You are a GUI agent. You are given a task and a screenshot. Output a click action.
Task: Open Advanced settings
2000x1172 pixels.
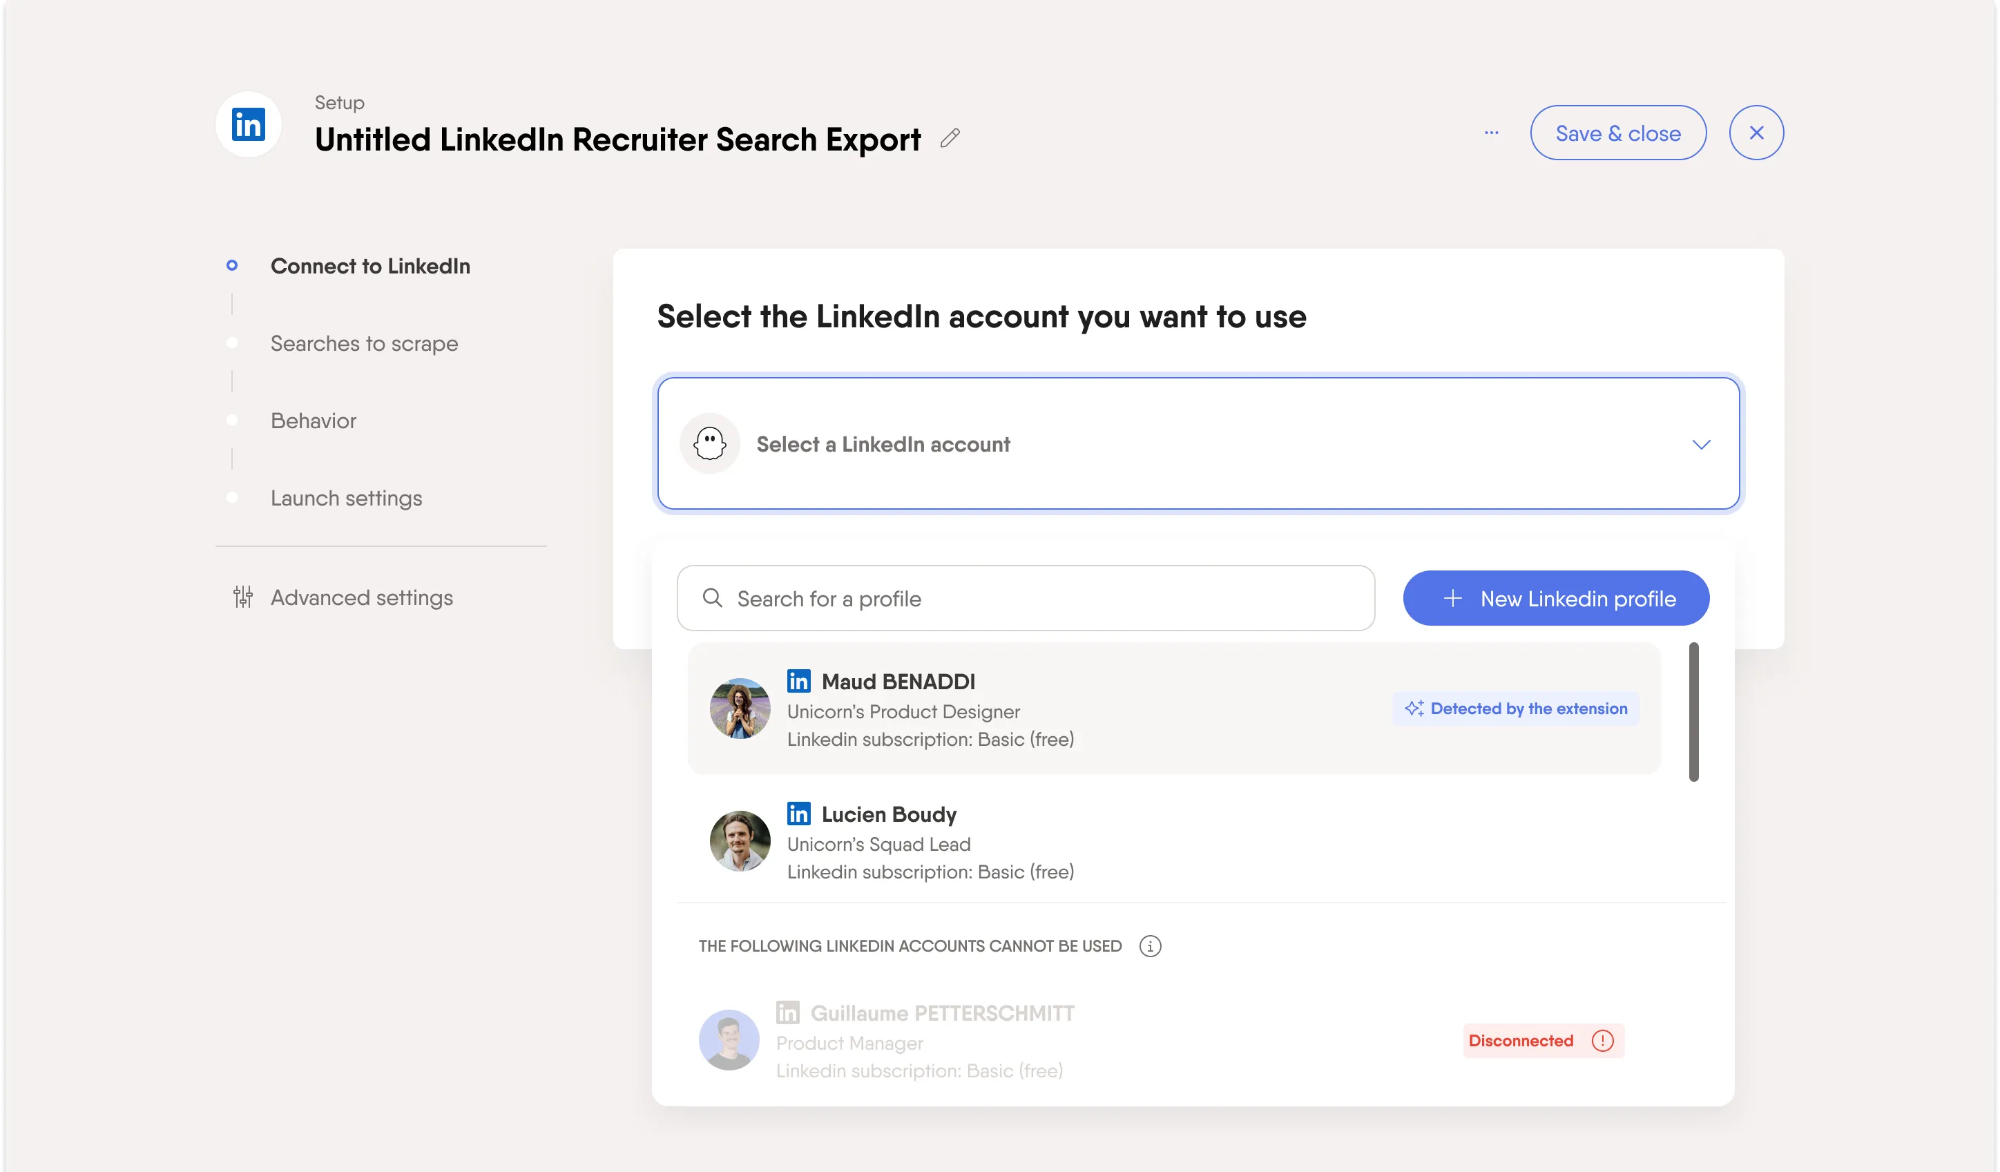tap(361, 597)
